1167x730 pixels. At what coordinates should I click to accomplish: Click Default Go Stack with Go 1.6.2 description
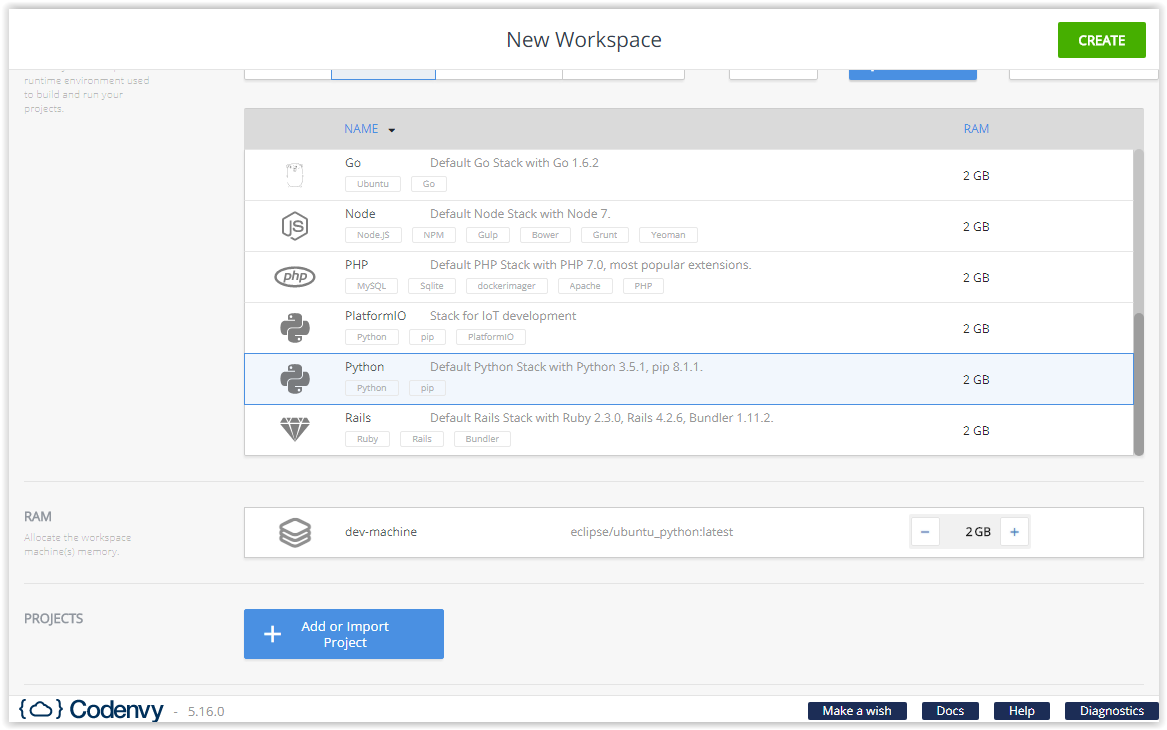[514, 163]
